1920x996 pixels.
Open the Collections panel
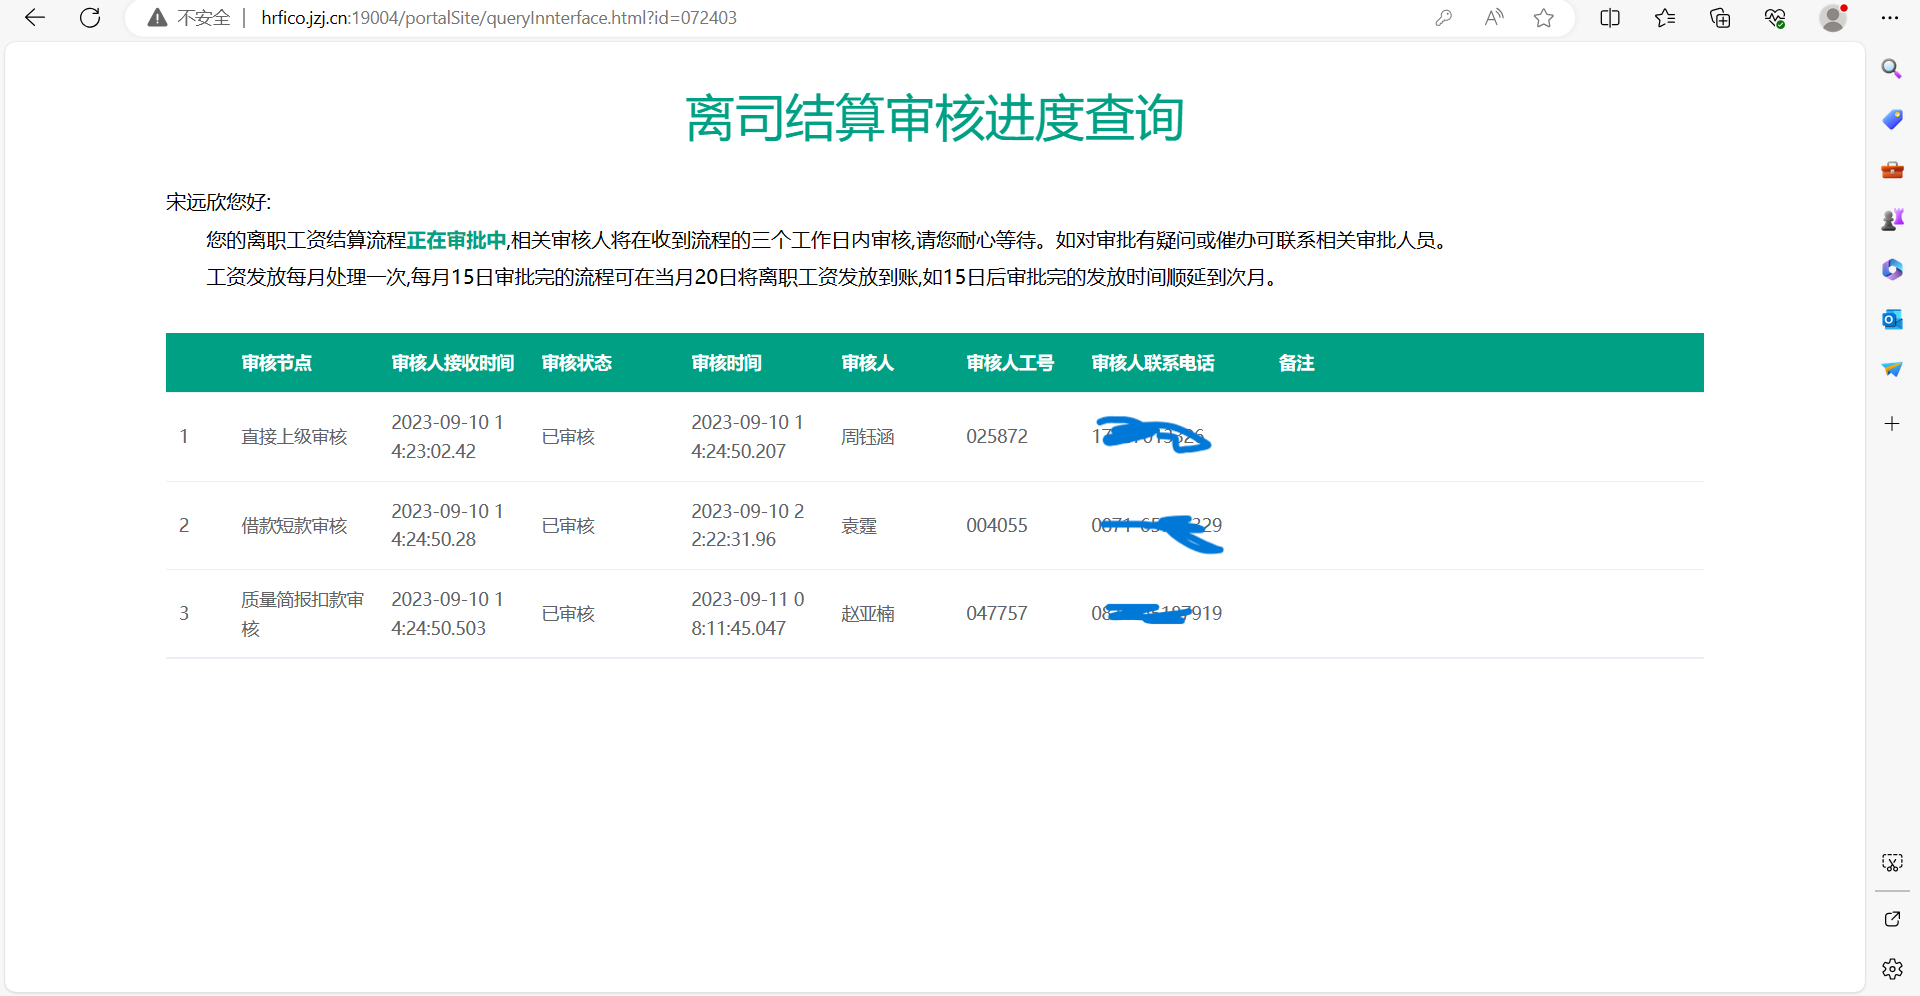pyautogui.click(x=1720, y=18)
